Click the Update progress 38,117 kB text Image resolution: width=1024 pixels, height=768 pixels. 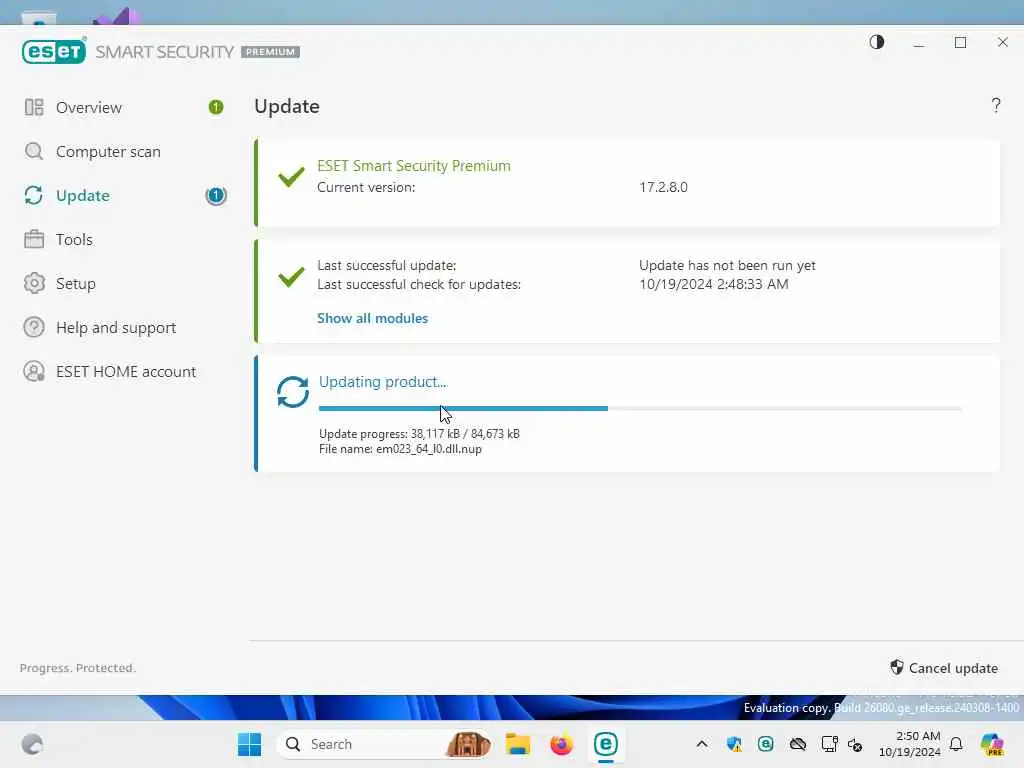[419, 434]
